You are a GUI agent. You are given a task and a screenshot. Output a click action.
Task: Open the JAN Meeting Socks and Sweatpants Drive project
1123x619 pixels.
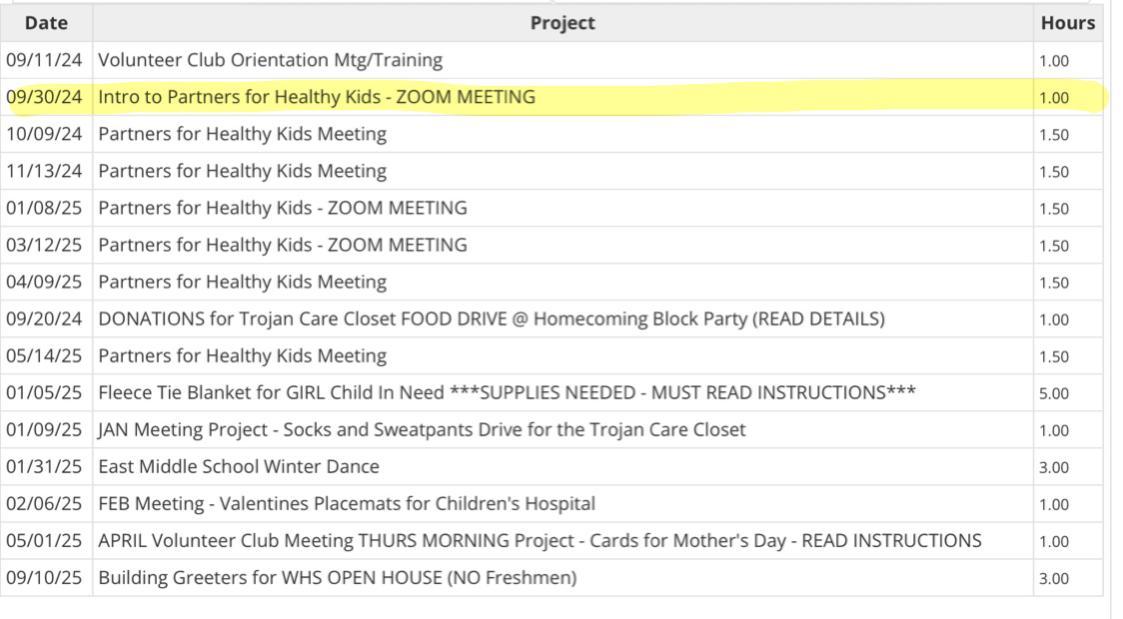421,430
